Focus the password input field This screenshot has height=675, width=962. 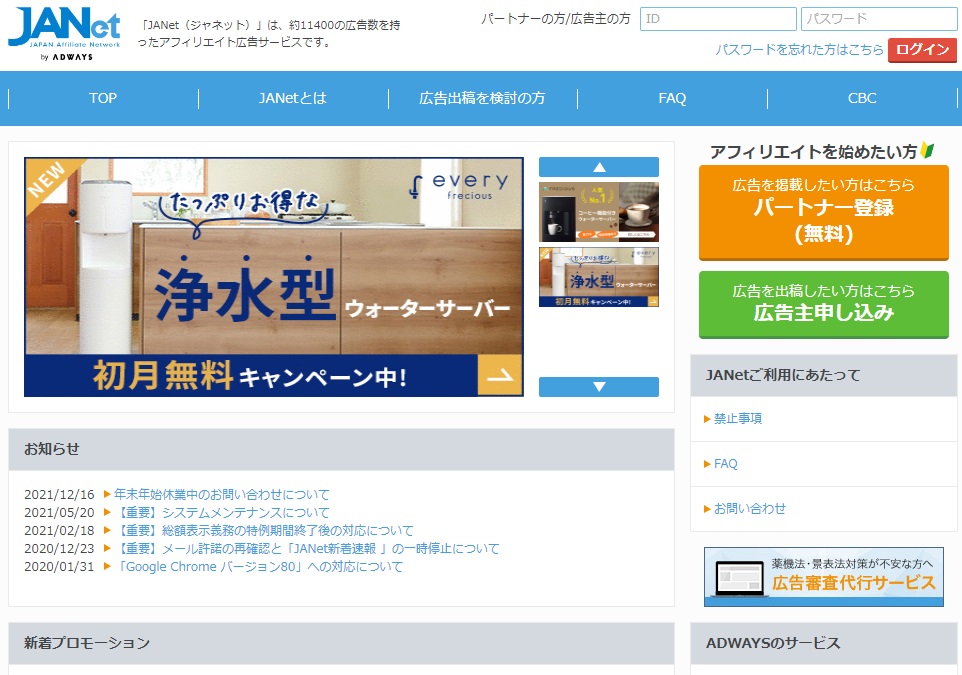[x=879, y=19]
